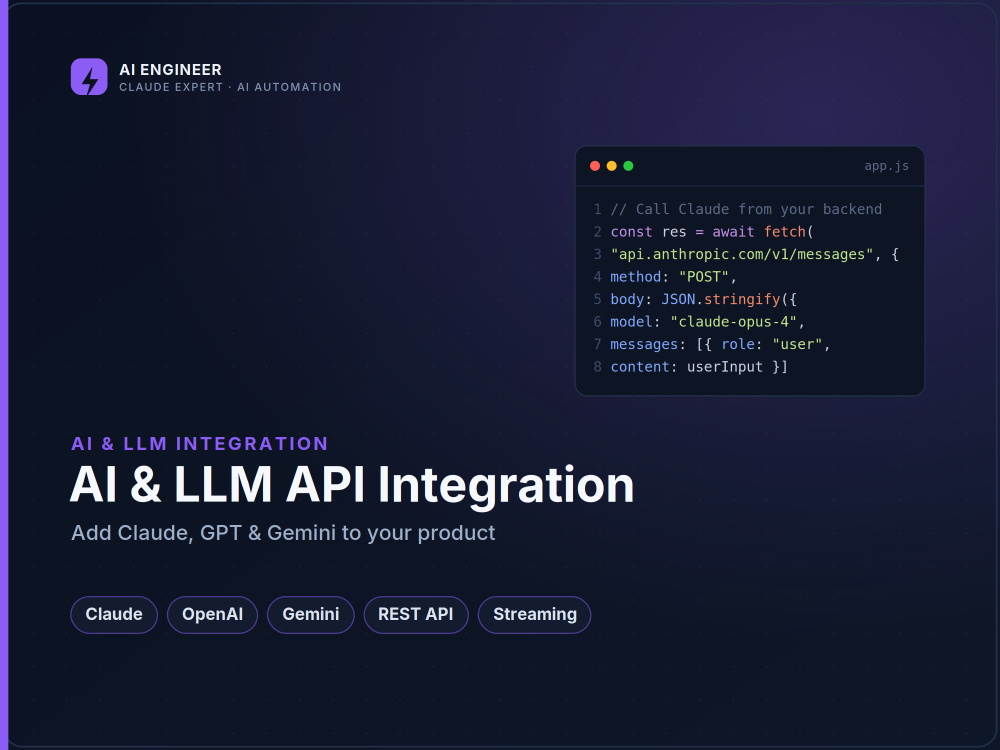Click the comment line Call Claude from your backend
This screenshot has height=750, width=1000.
click(x=746, y=209)
